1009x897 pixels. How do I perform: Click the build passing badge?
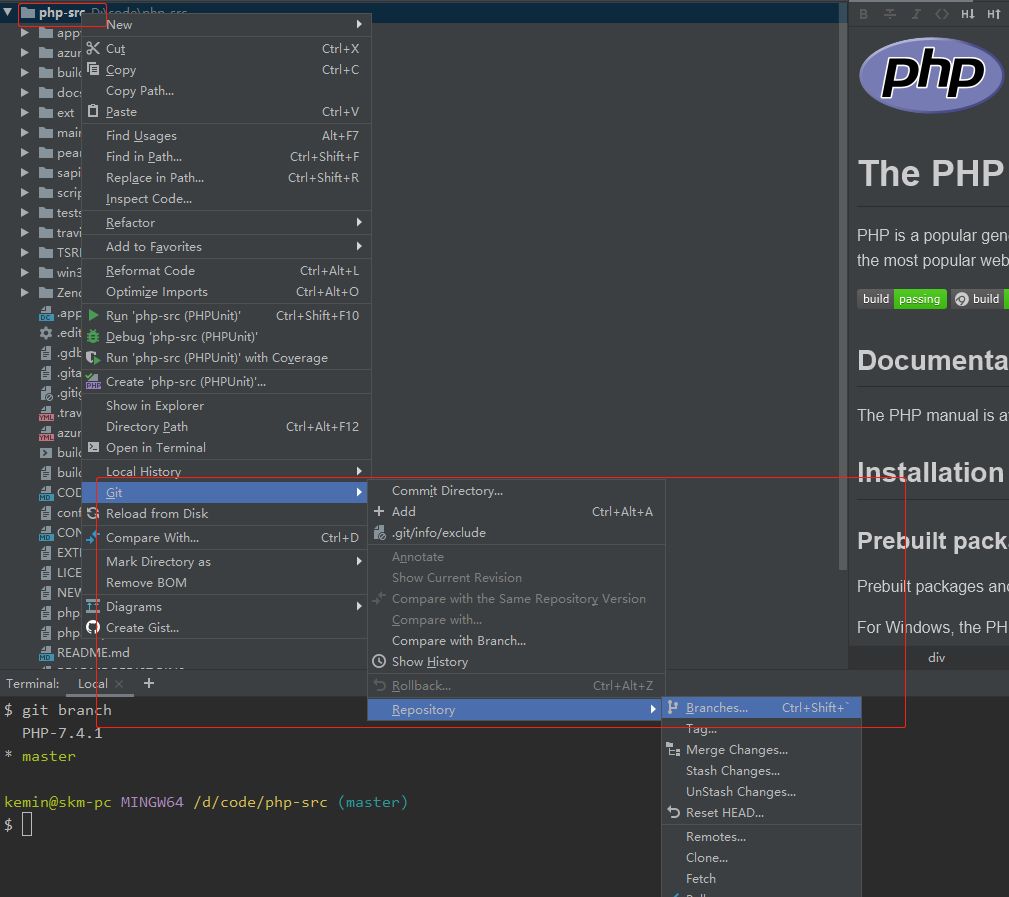(902, 299)
